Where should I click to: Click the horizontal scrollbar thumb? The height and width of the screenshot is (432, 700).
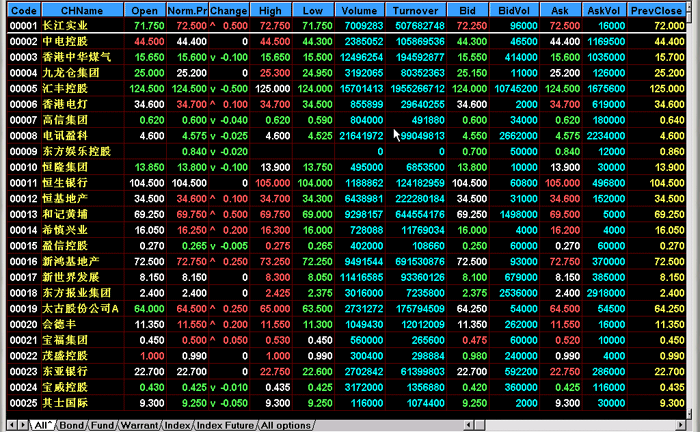[479, 425]
